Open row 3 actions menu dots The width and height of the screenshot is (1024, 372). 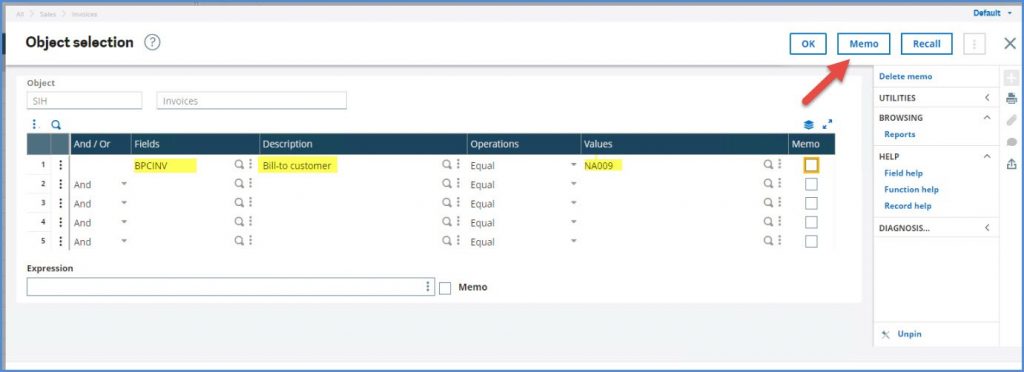coord(61,204)
